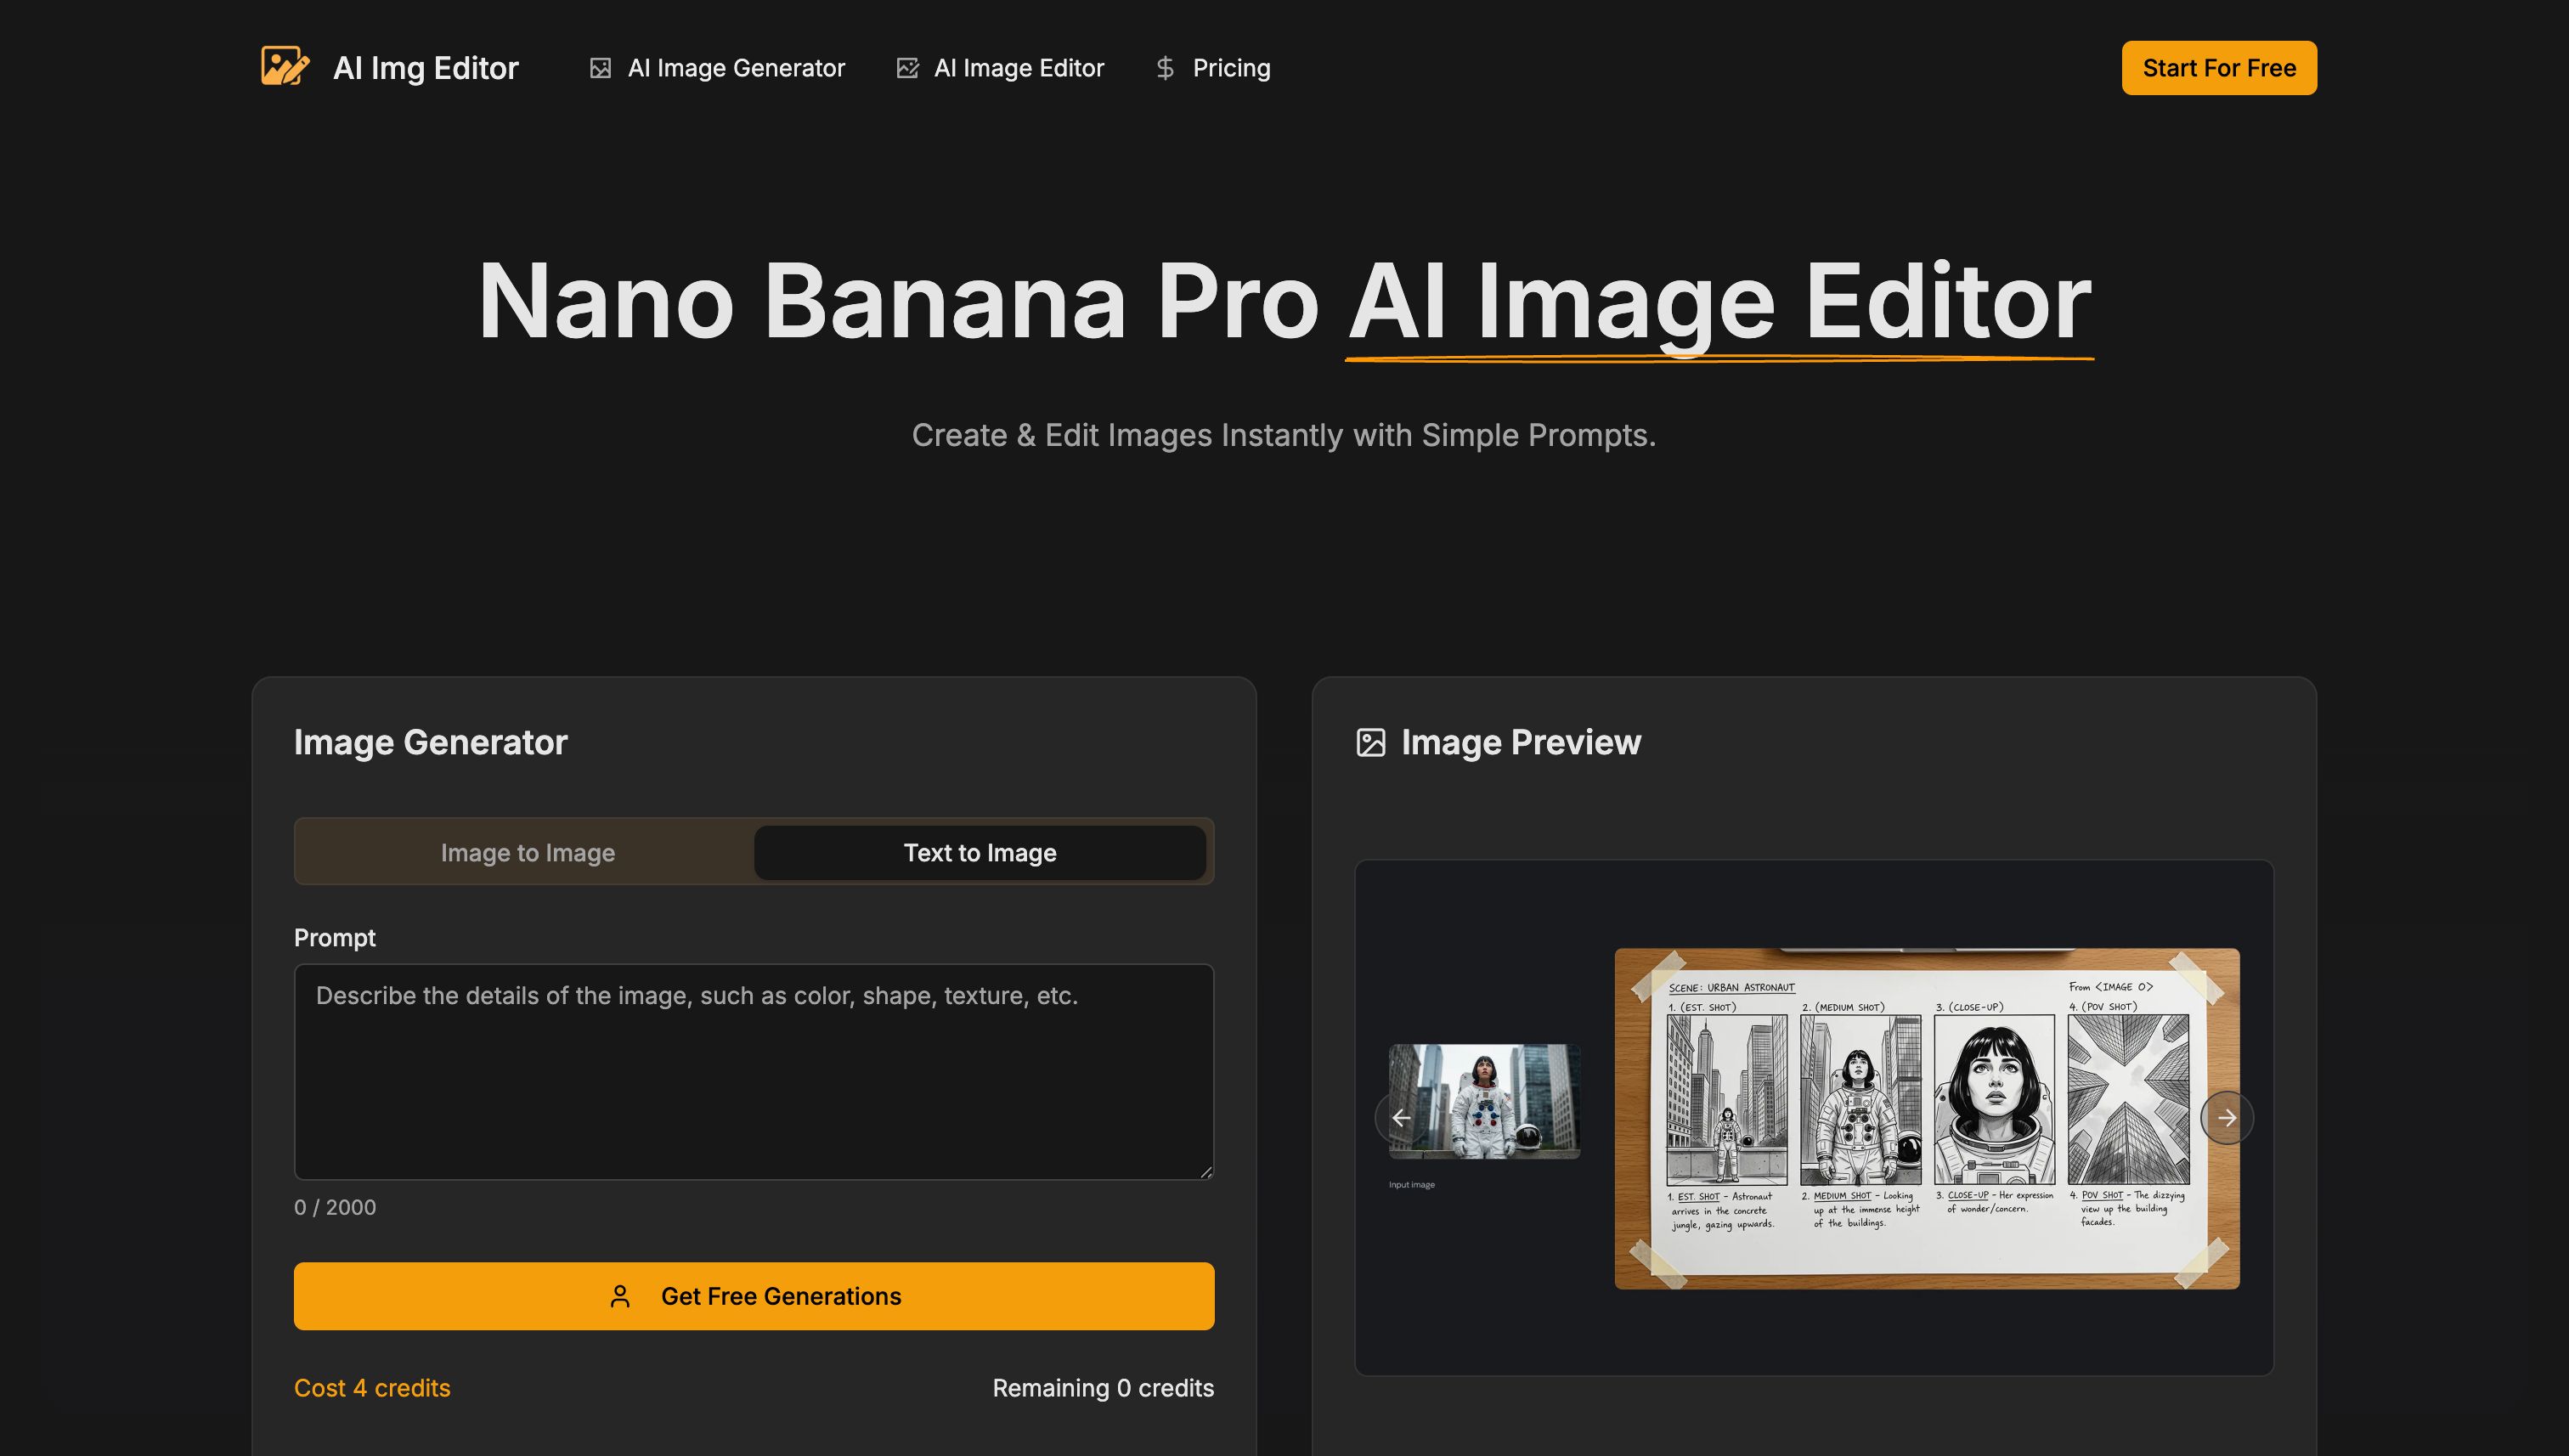Screen dimensions: 2569x1456
Task: Click the user icon inside Get Free Generations
Action: (620, 1296)
